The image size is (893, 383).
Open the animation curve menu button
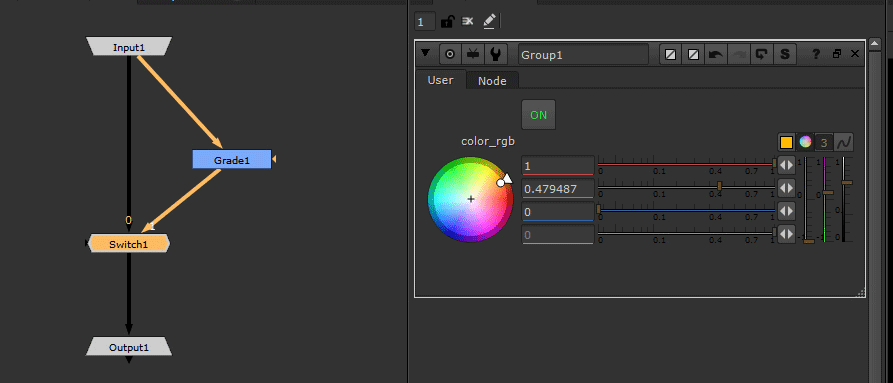point(844,142)
